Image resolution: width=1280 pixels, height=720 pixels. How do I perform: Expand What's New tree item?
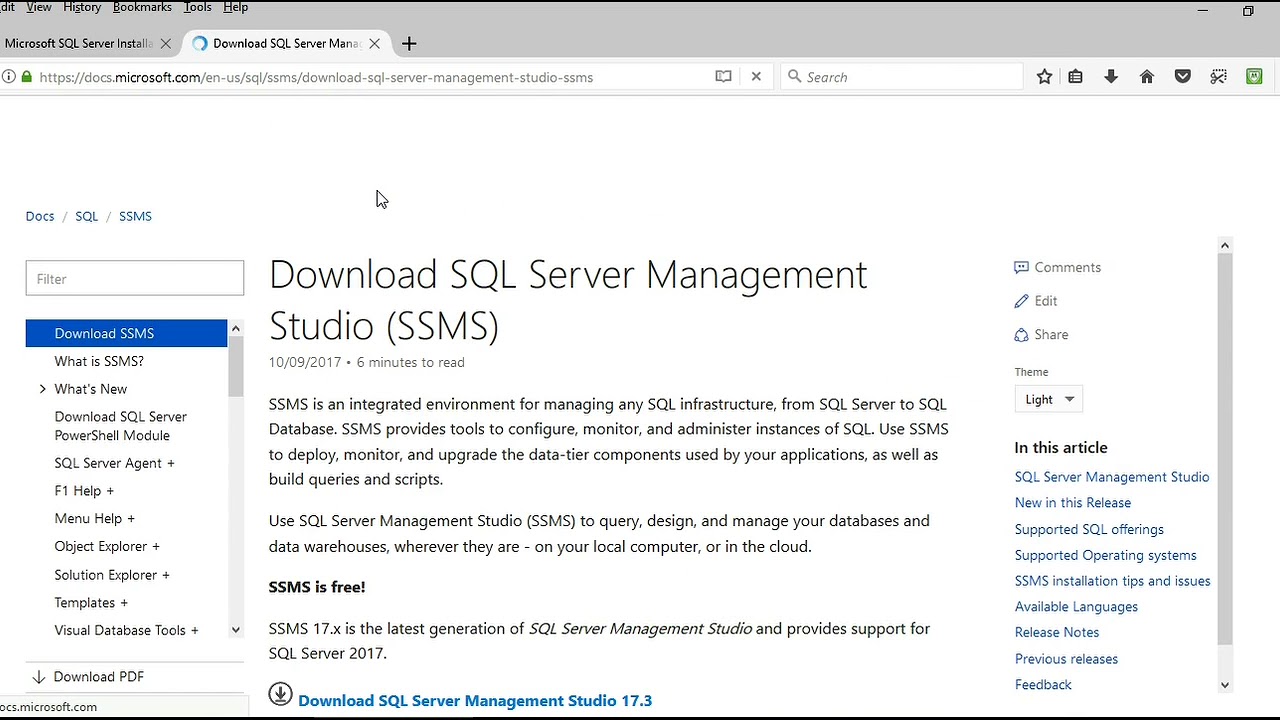click(43, 389)
